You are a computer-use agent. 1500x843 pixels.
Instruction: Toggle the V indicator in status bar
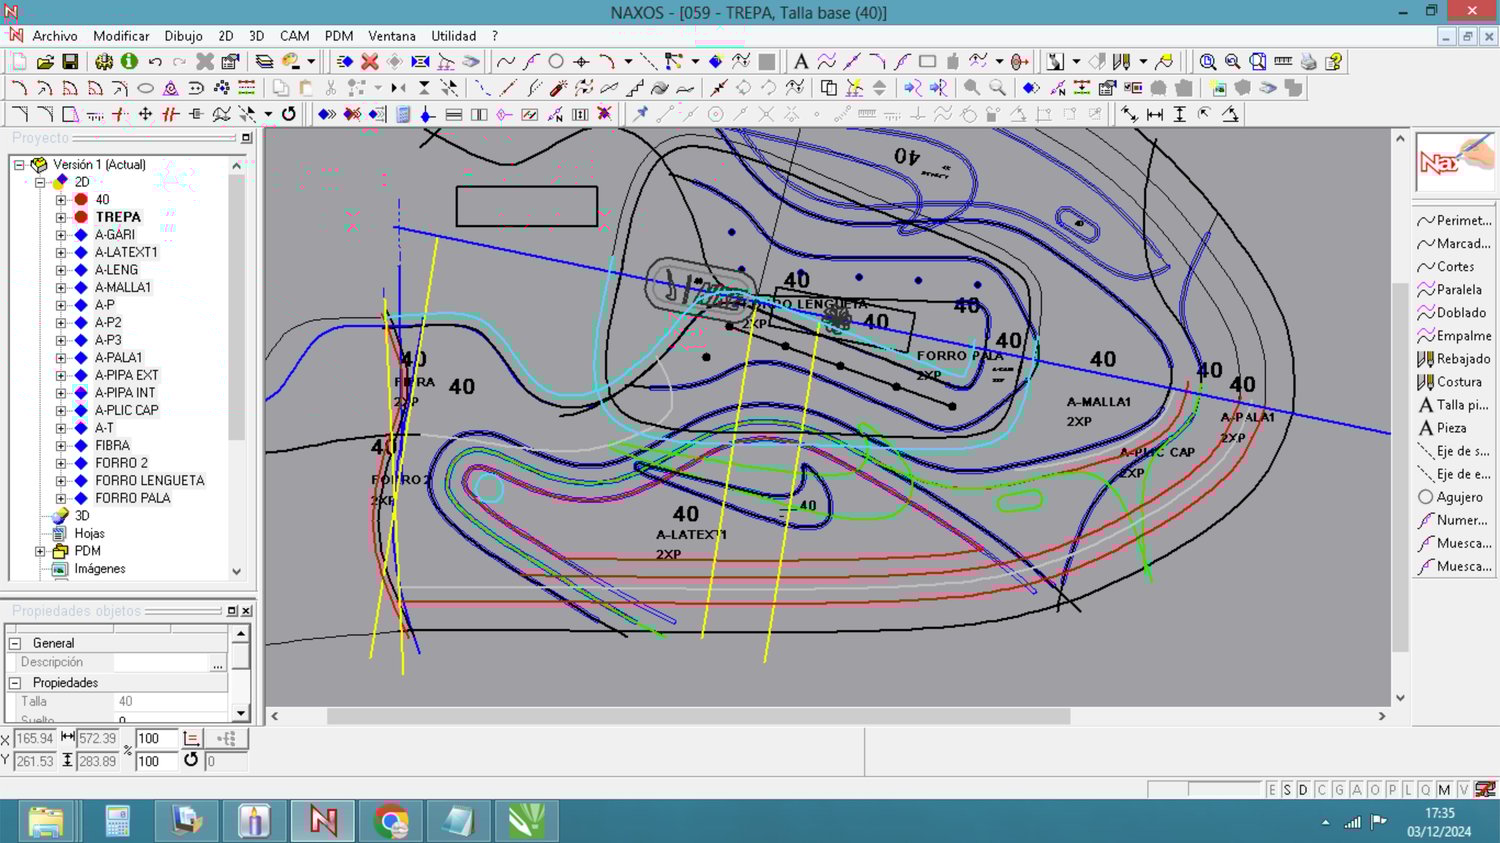(x=1463, y=790)
